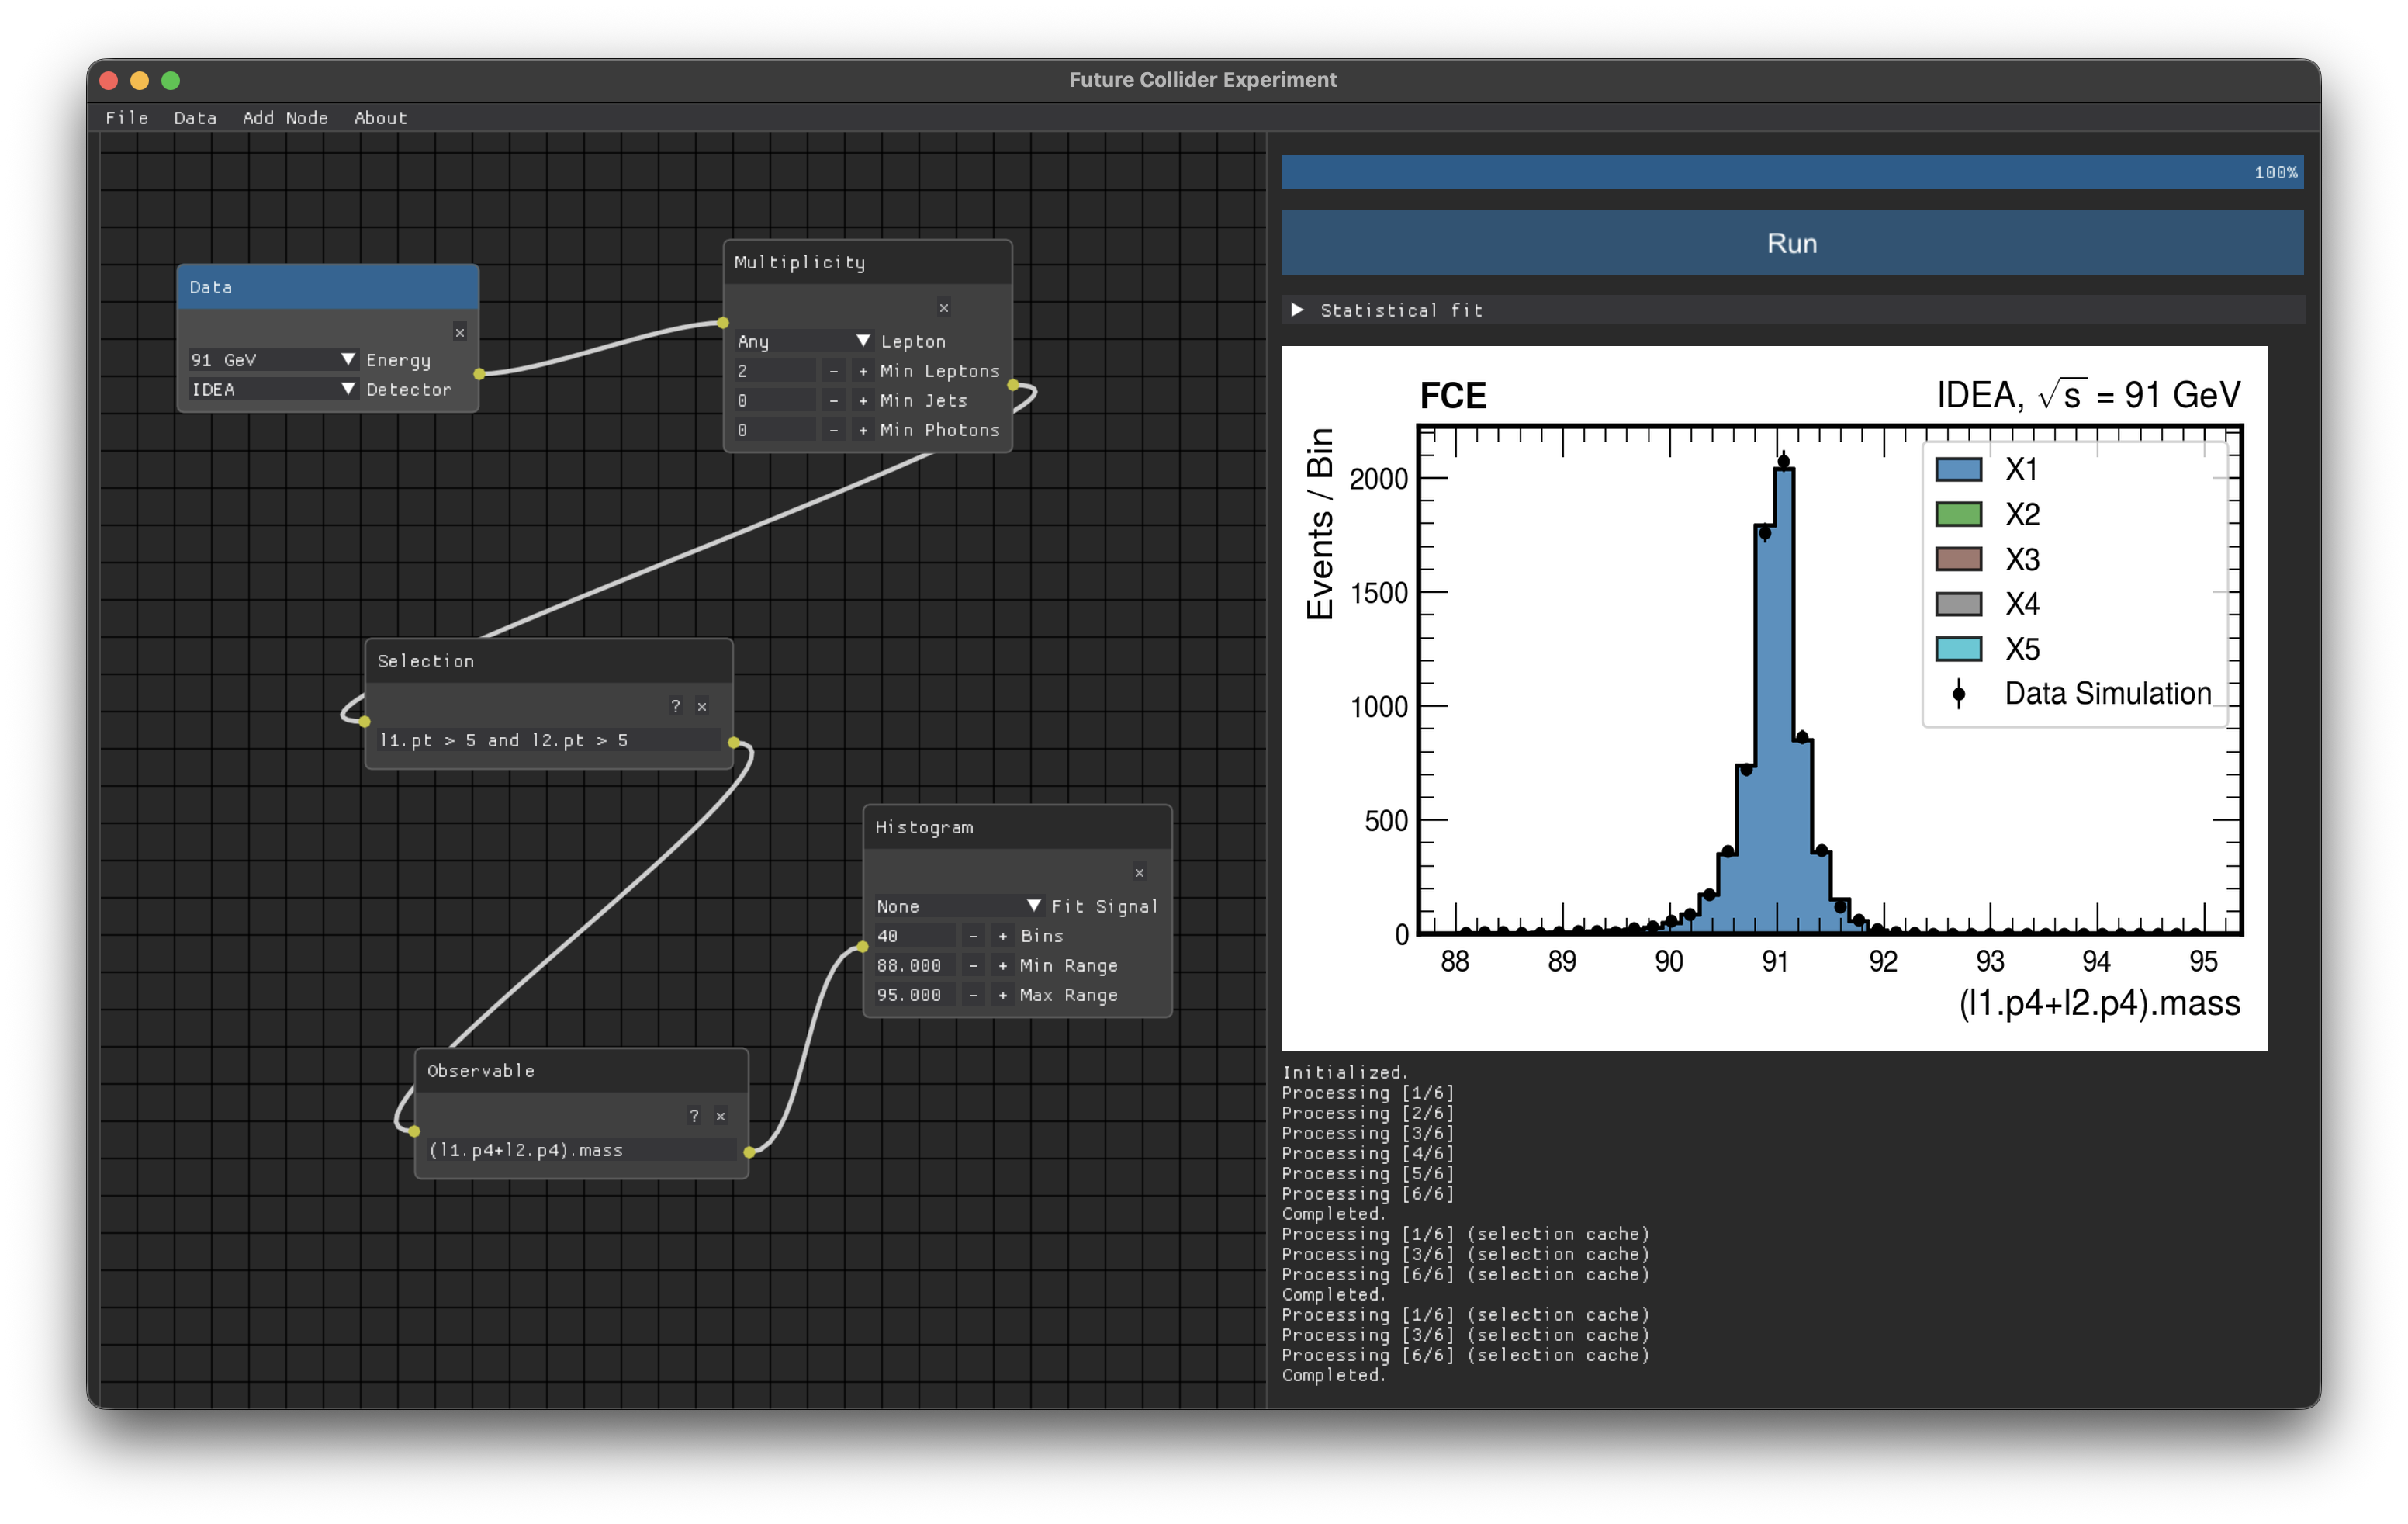This screenshot has height=1524, width=2408.
Task: Open the File menu
Action: click(x=127, y=118)
